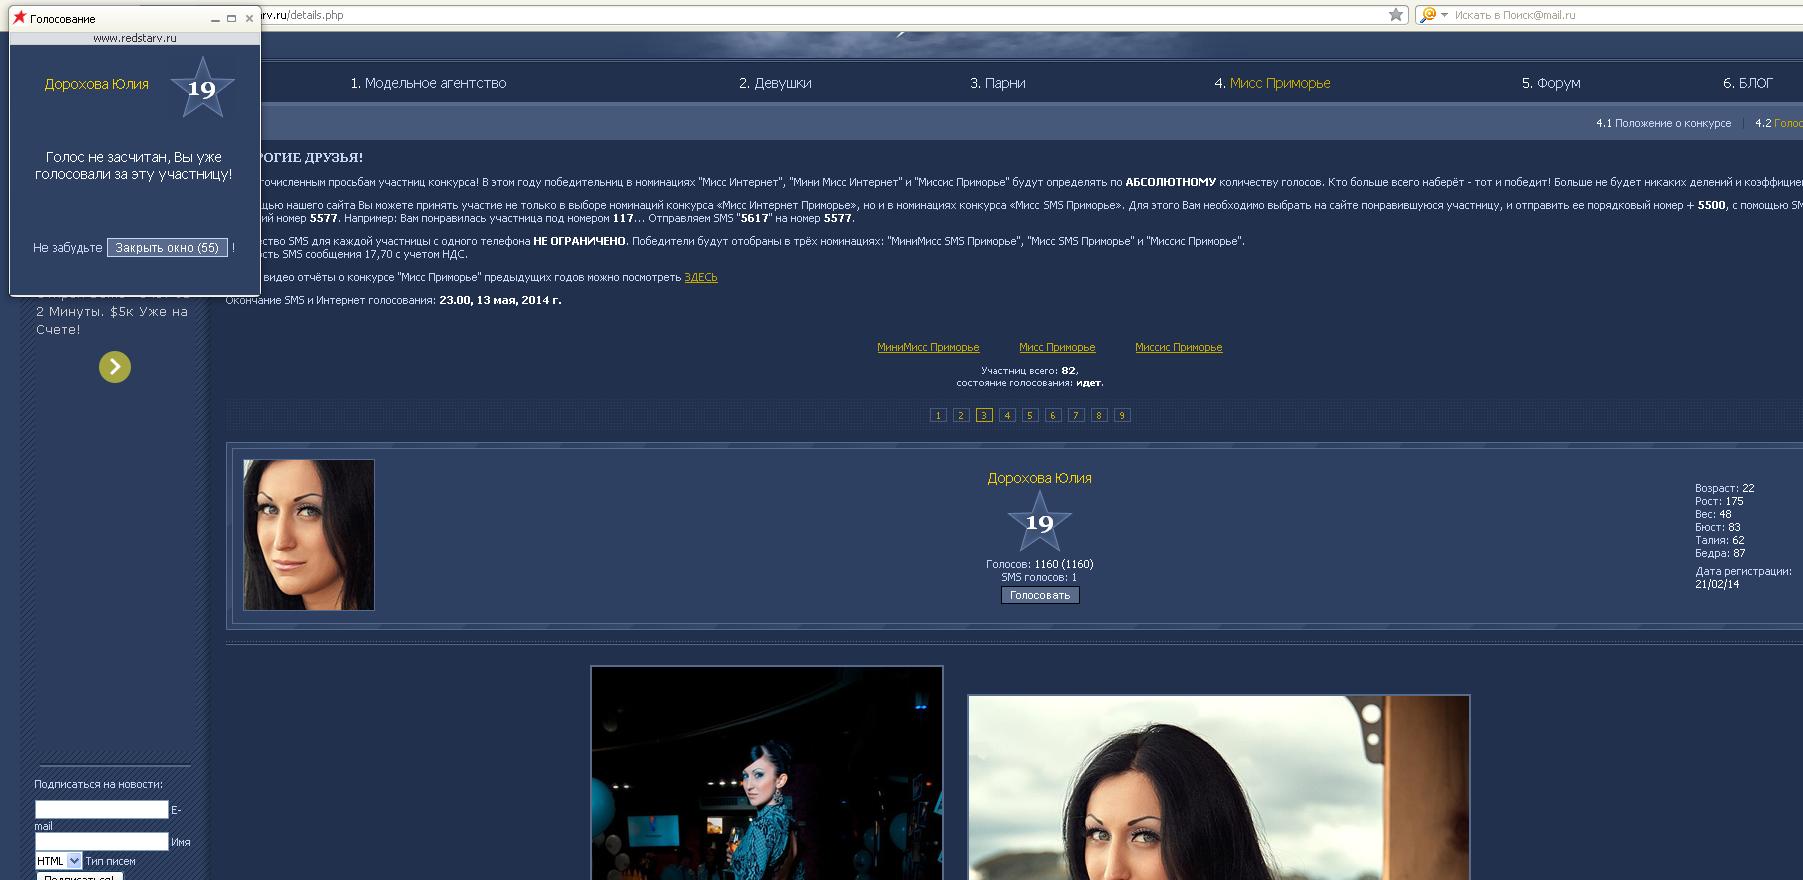The width and height of the screenshot is (1803, 880).
Task: Click the 'Вес: 48' text
Action: pos(1713,514)
